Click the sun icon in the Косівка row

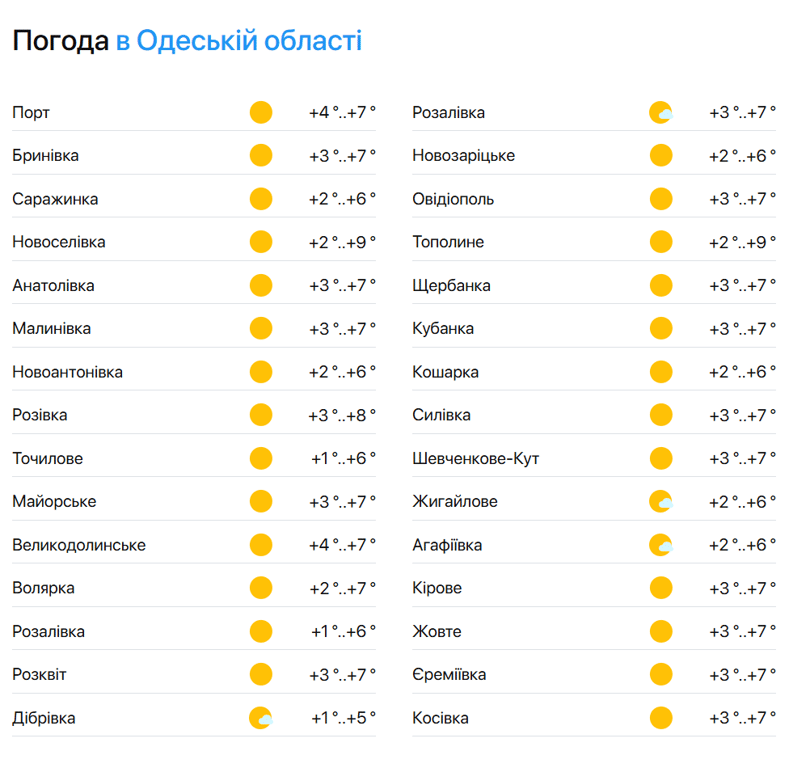[x=661, y=718]
